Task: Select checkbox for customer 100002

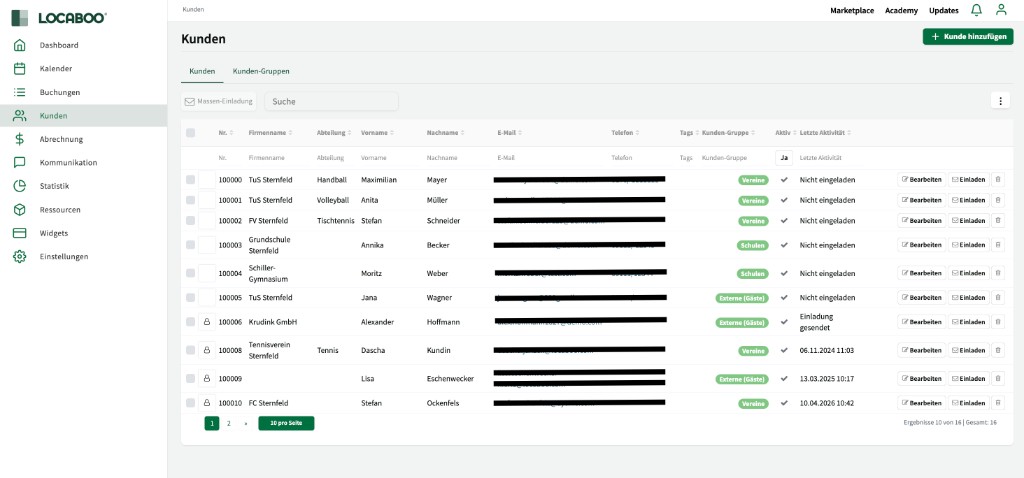Action: (x=191, y=221)
